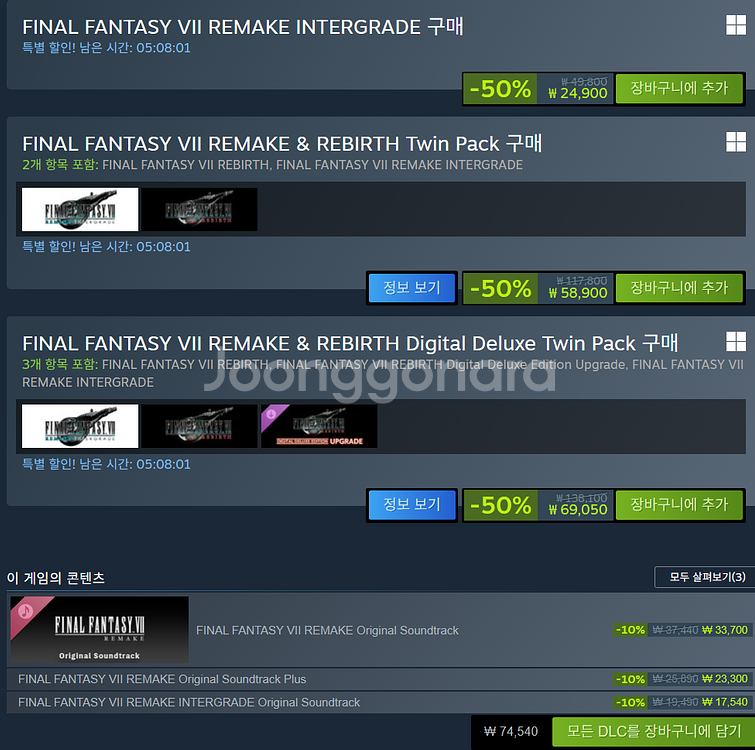755x750 pixels.
Task: Click the ₩24,900 discounted price block
Action: point(575,89)
